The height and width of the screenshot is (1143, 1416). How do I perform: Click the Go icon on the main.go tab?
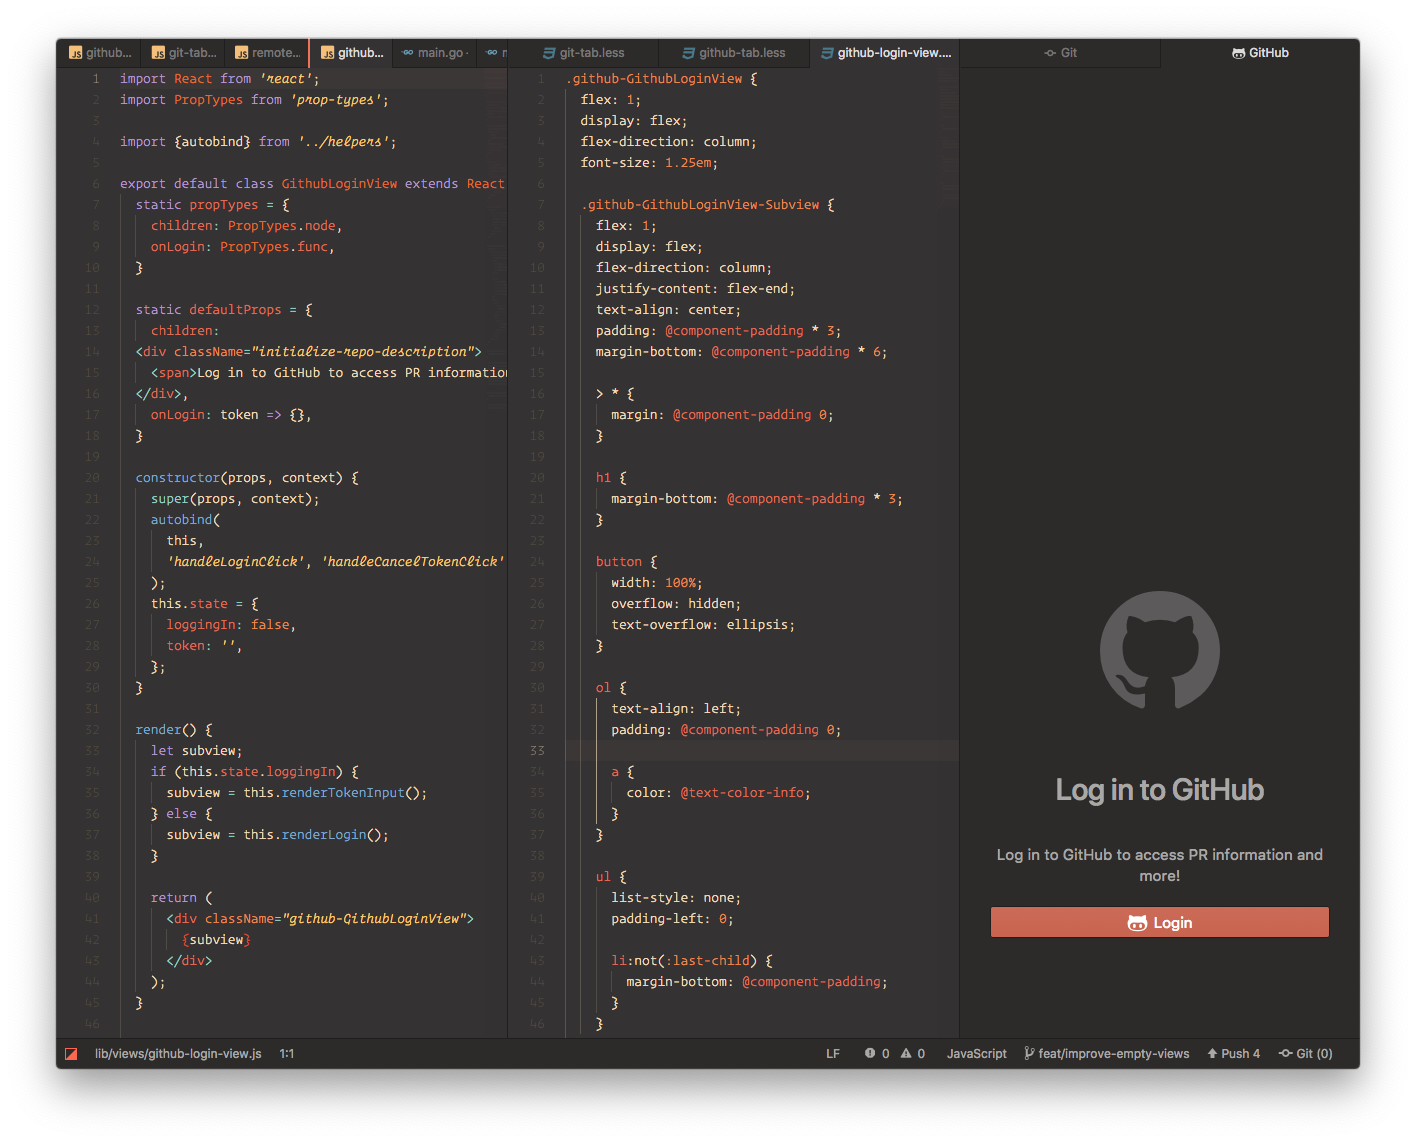(409, 53)
